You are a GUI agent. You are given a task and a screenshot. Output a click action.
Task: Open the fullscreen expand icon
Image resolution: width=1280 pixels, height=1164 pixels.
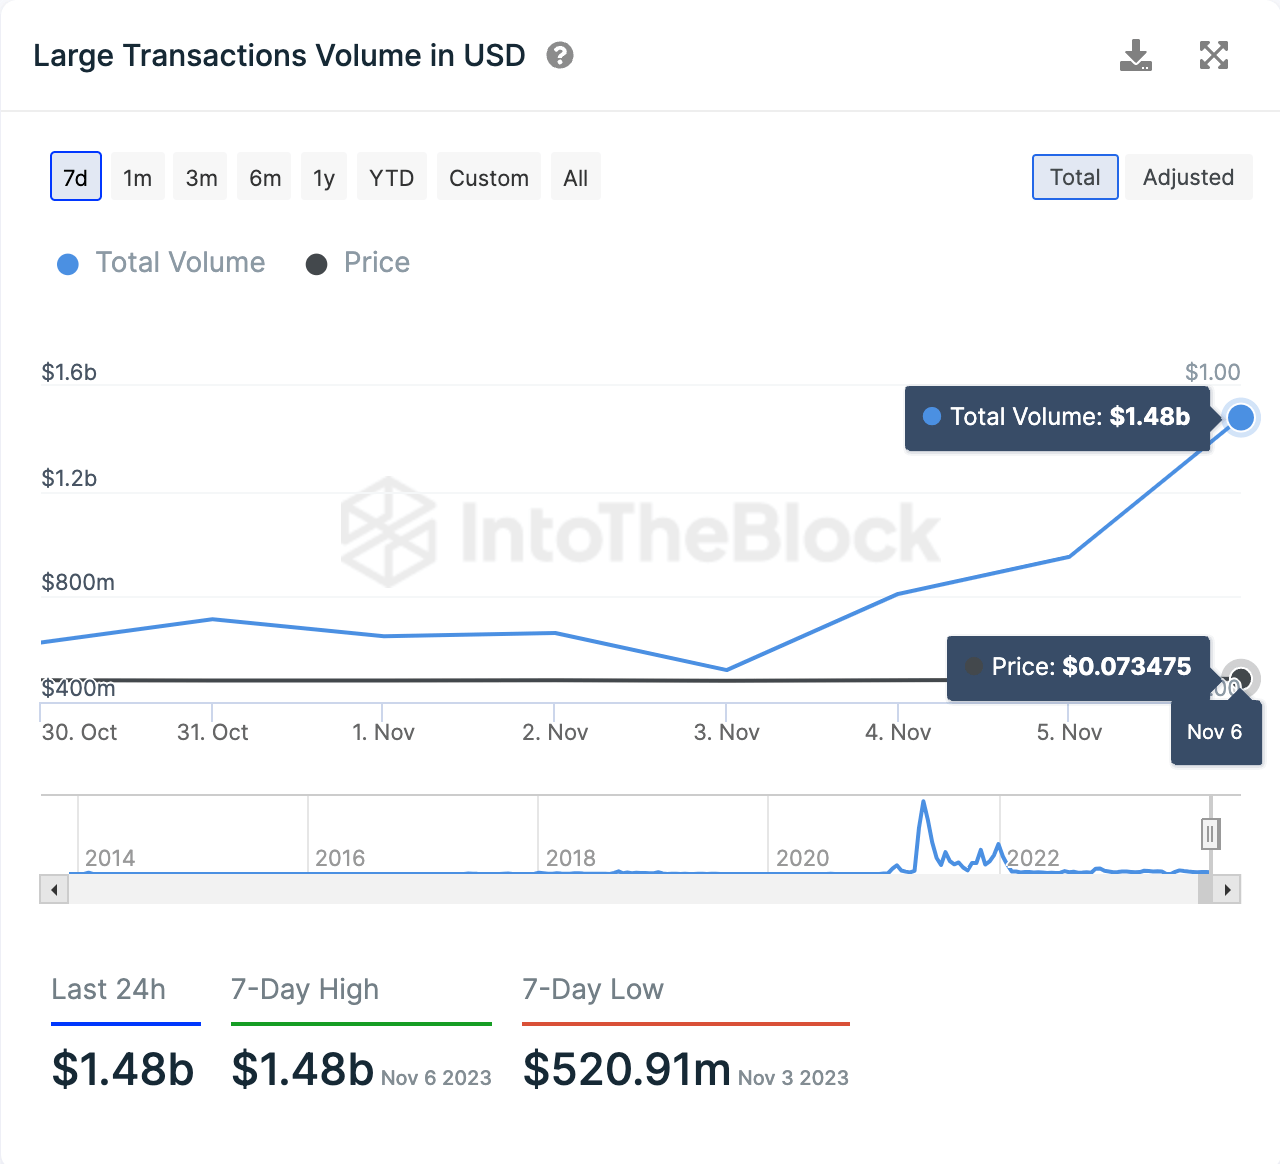pos(1213,56)
